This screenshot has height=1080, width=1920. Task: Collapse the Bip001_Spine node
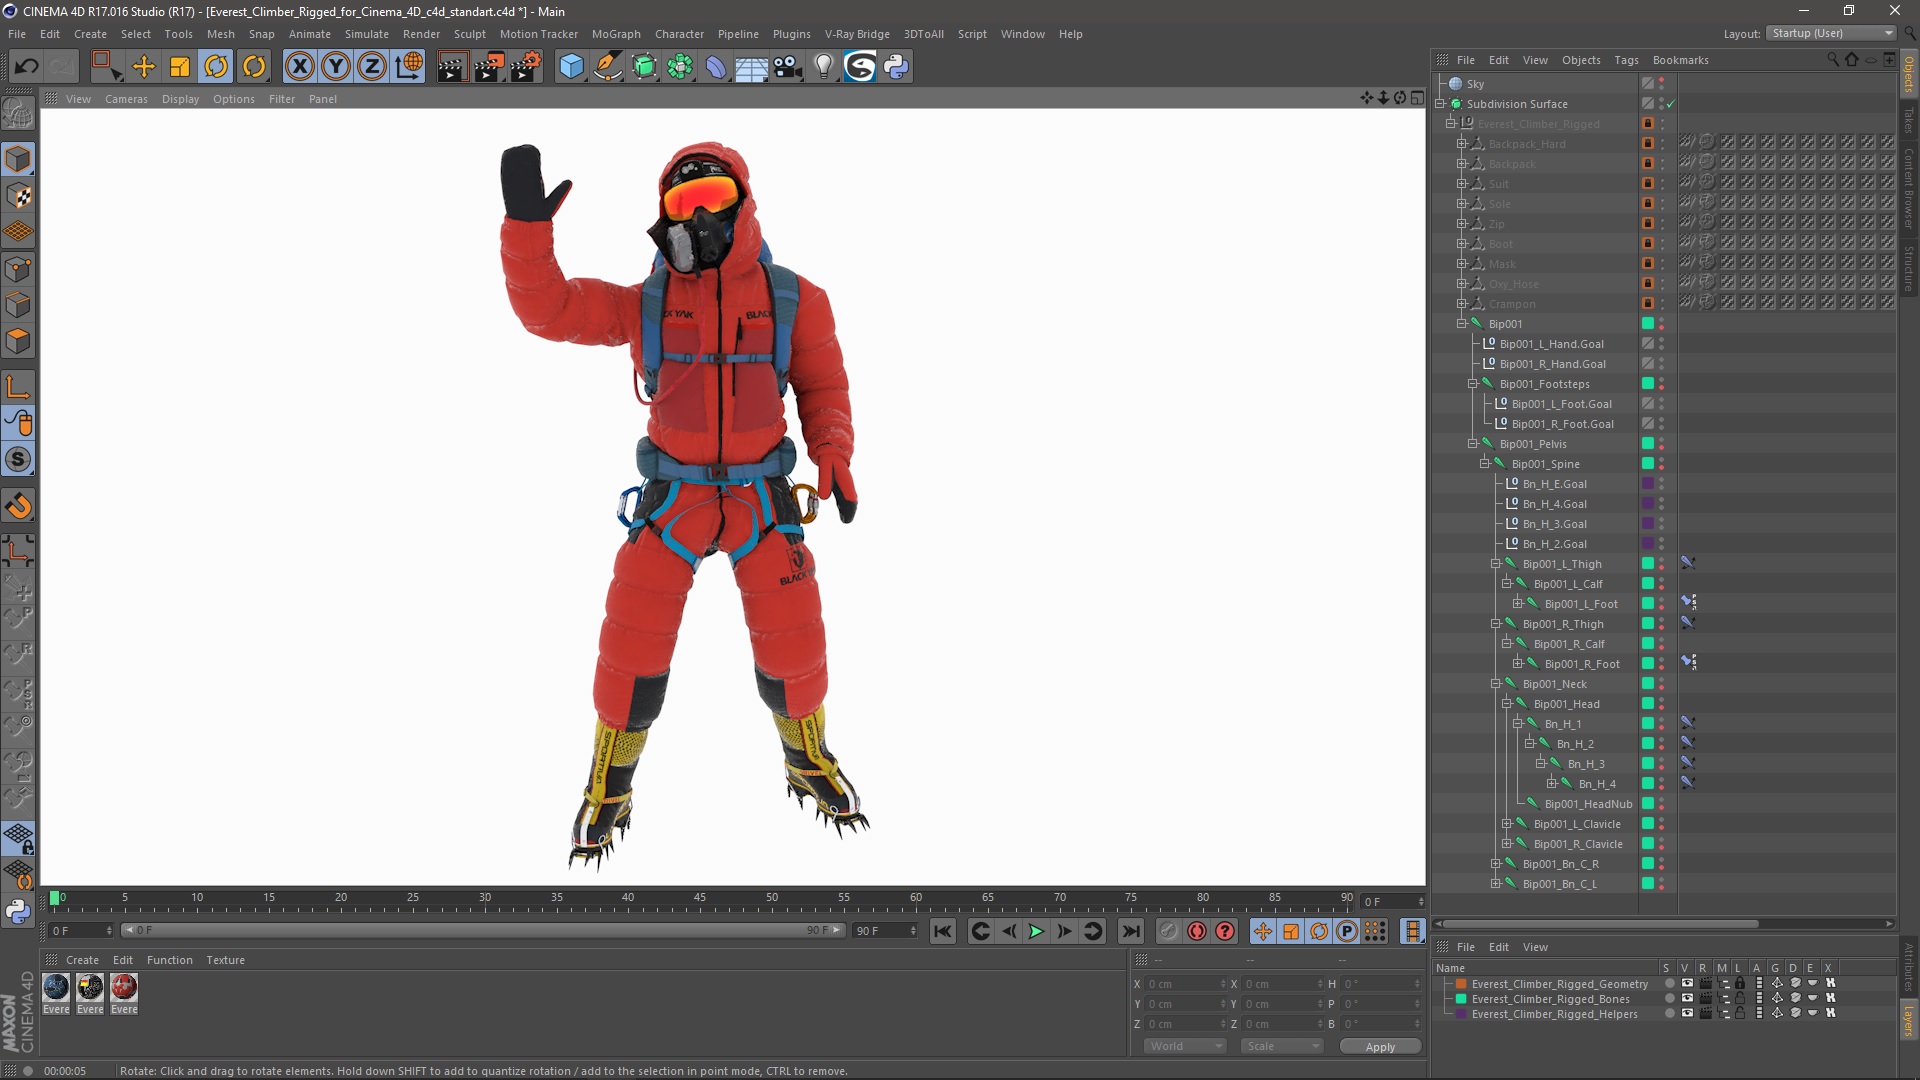click(x=1485, y=464)
